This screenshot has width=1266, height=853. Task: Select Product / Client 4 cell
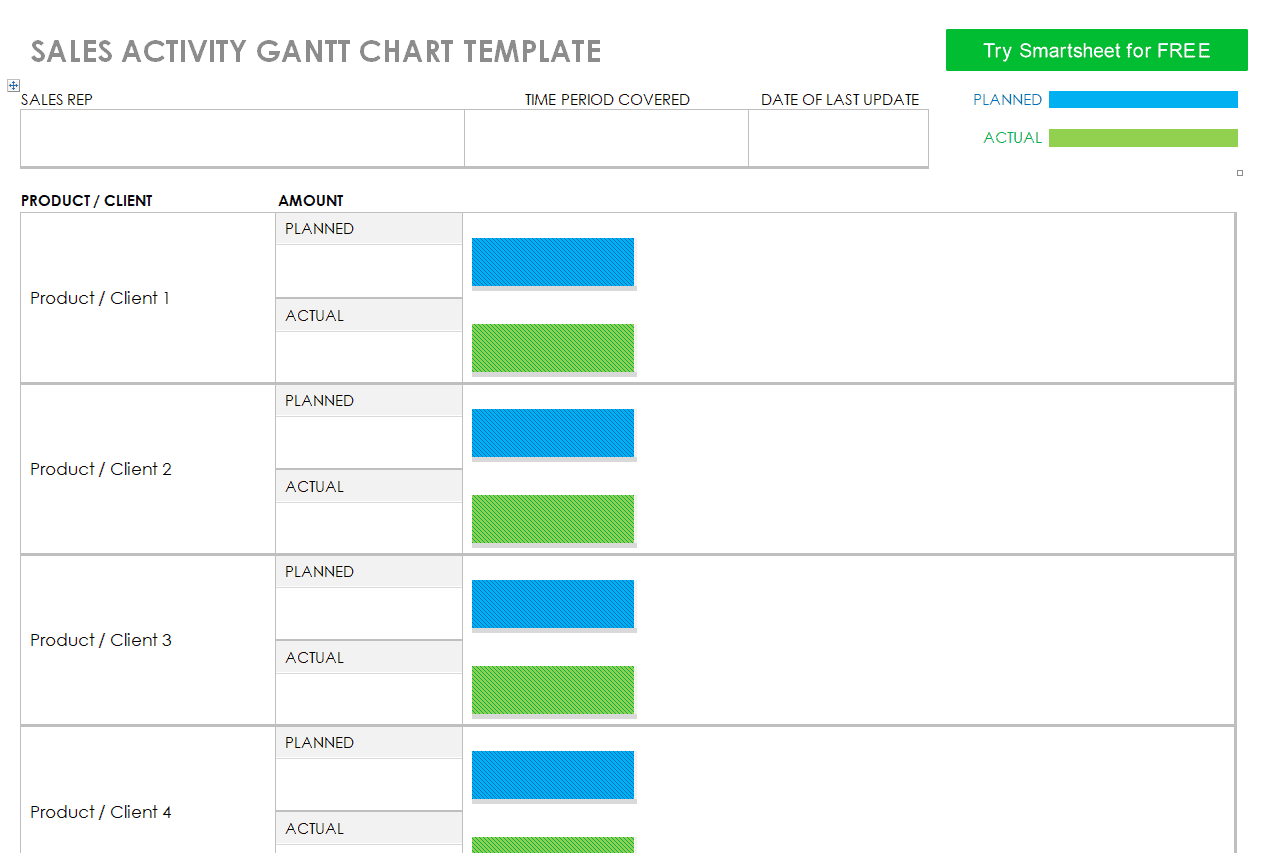coord(148,790)
